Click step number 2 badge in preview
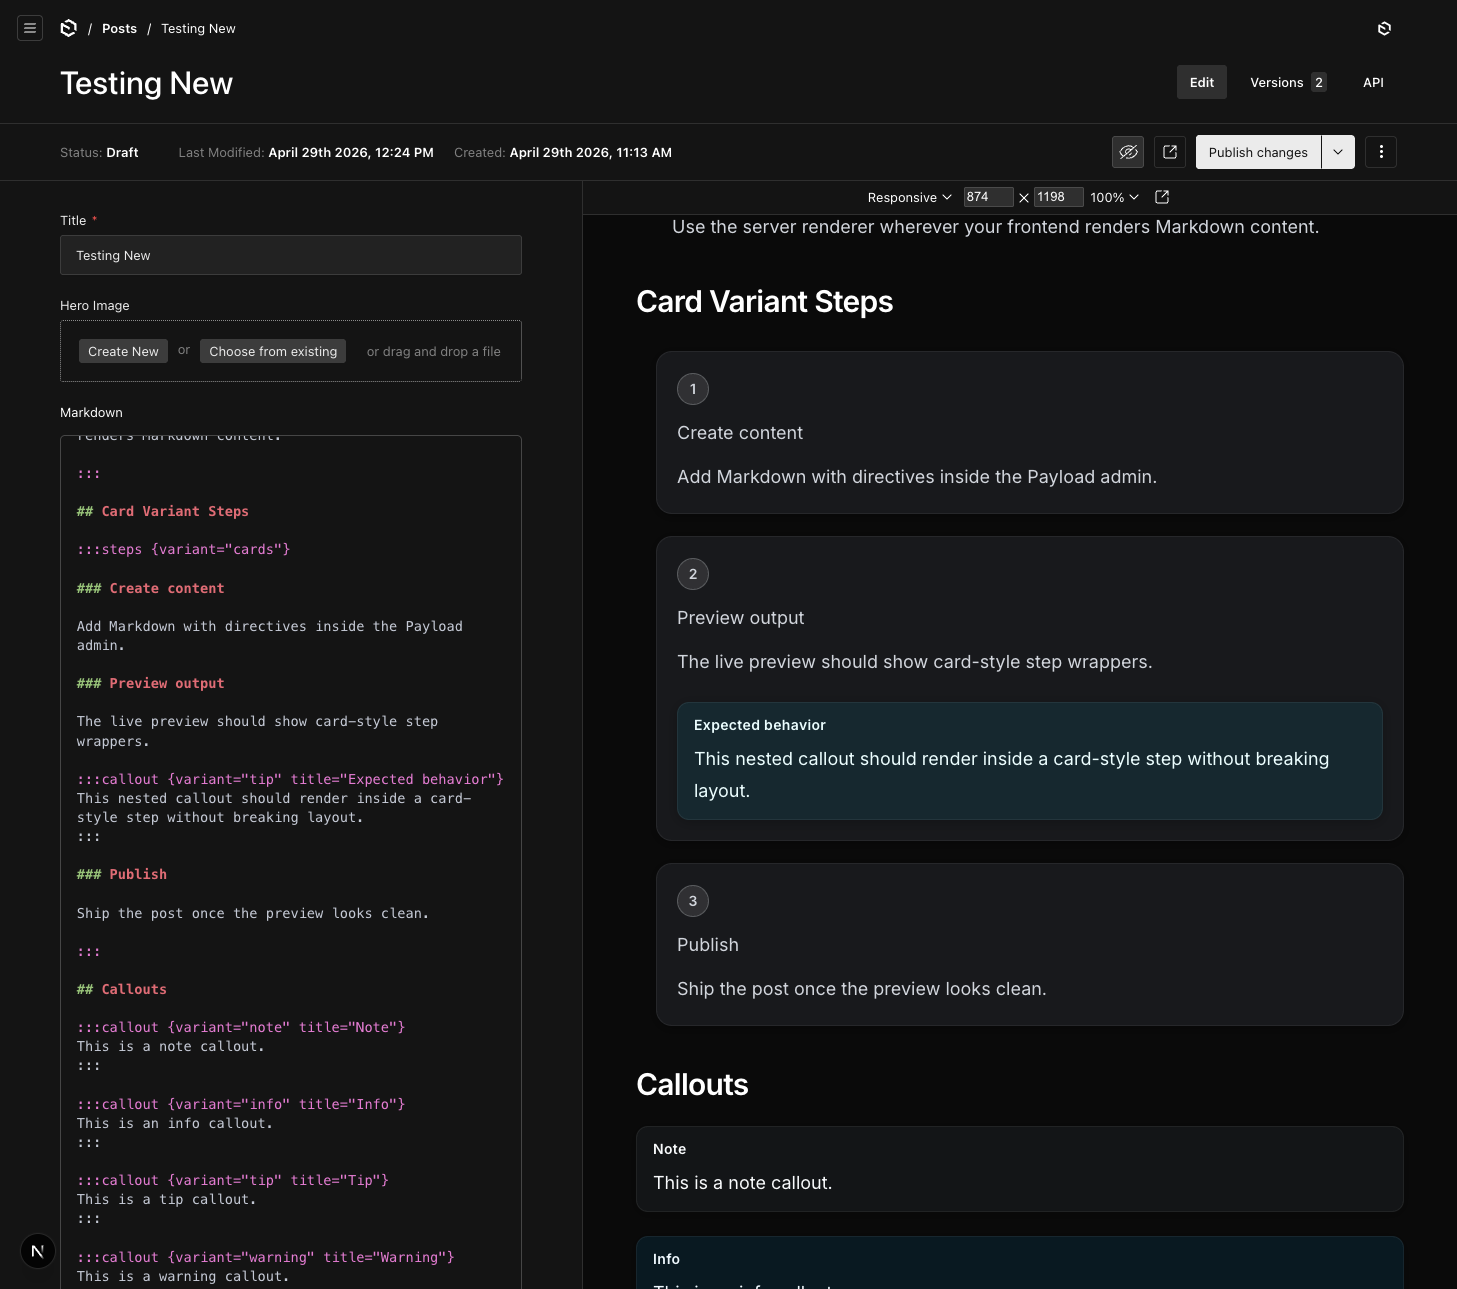The height and width of the screenshot is (1289, 1457). [693, 574]
